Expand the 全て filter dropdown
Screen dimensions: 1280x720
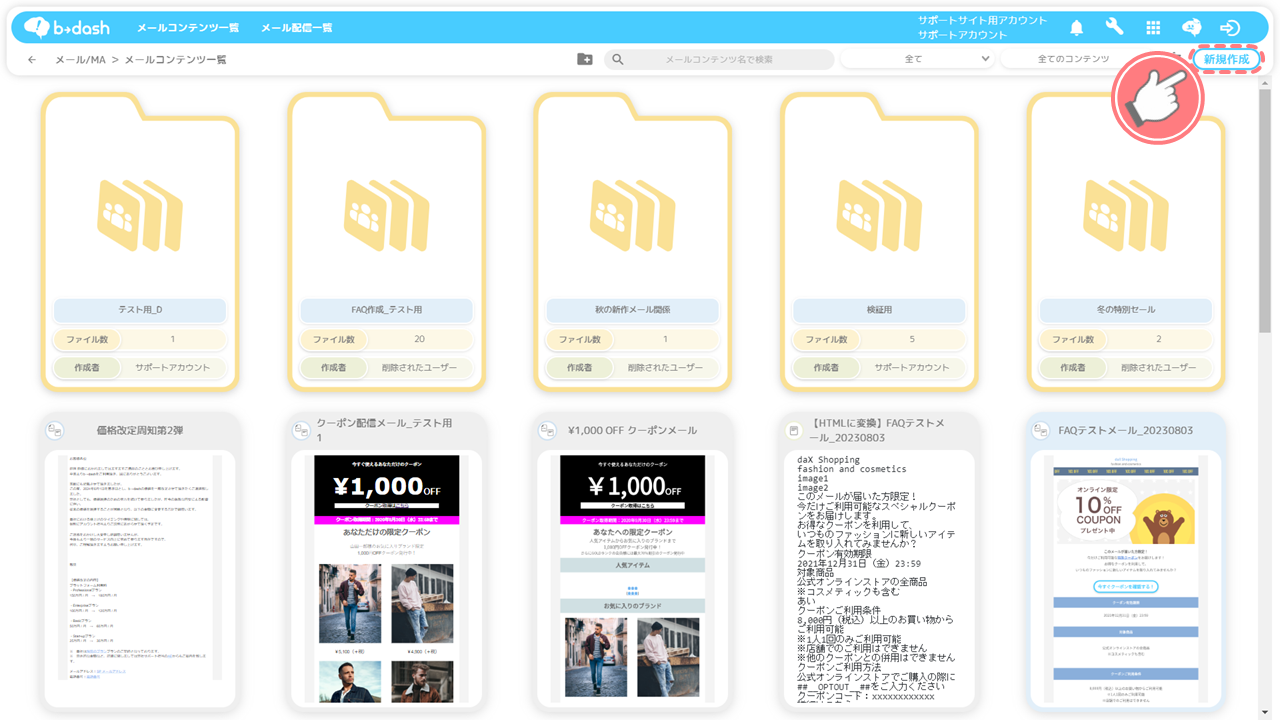coord(916,59)
